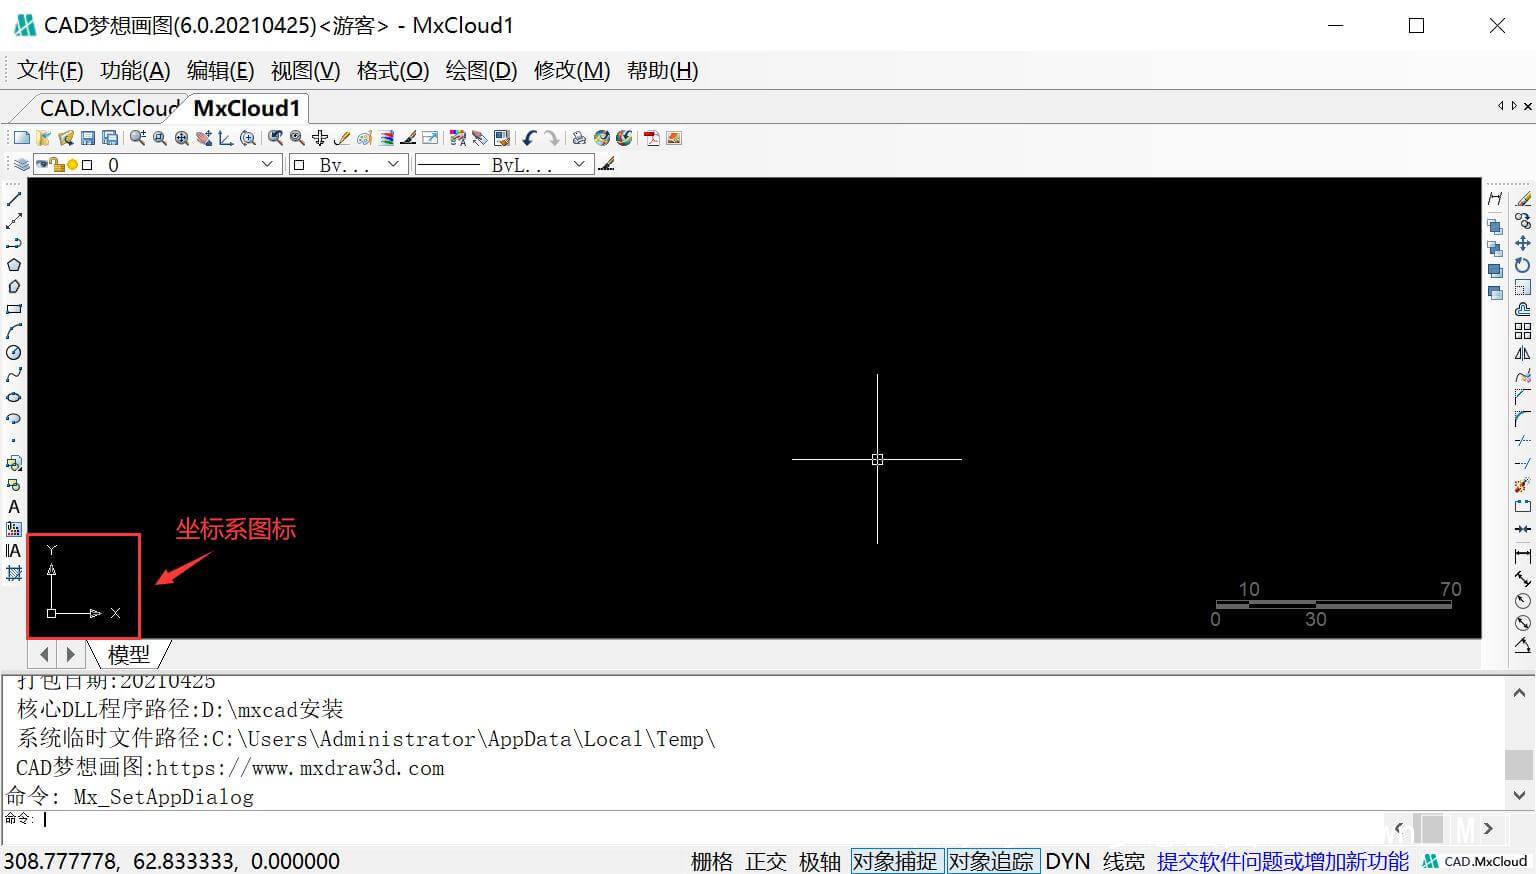
Task: Select the Circle drawing tool
Action: pos(14,353)
